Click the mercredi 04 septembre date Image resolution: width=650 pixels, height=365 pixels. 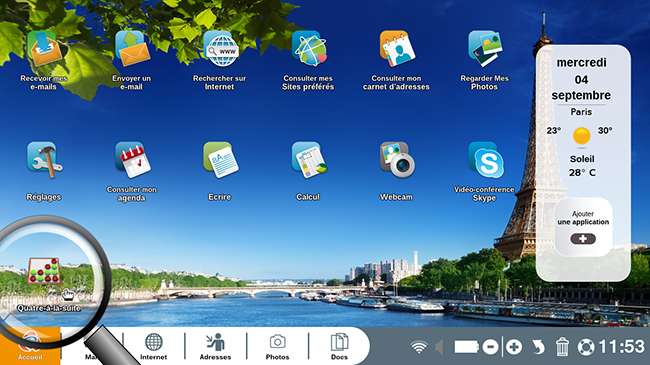pyautogui.click(x=581, y=79)
